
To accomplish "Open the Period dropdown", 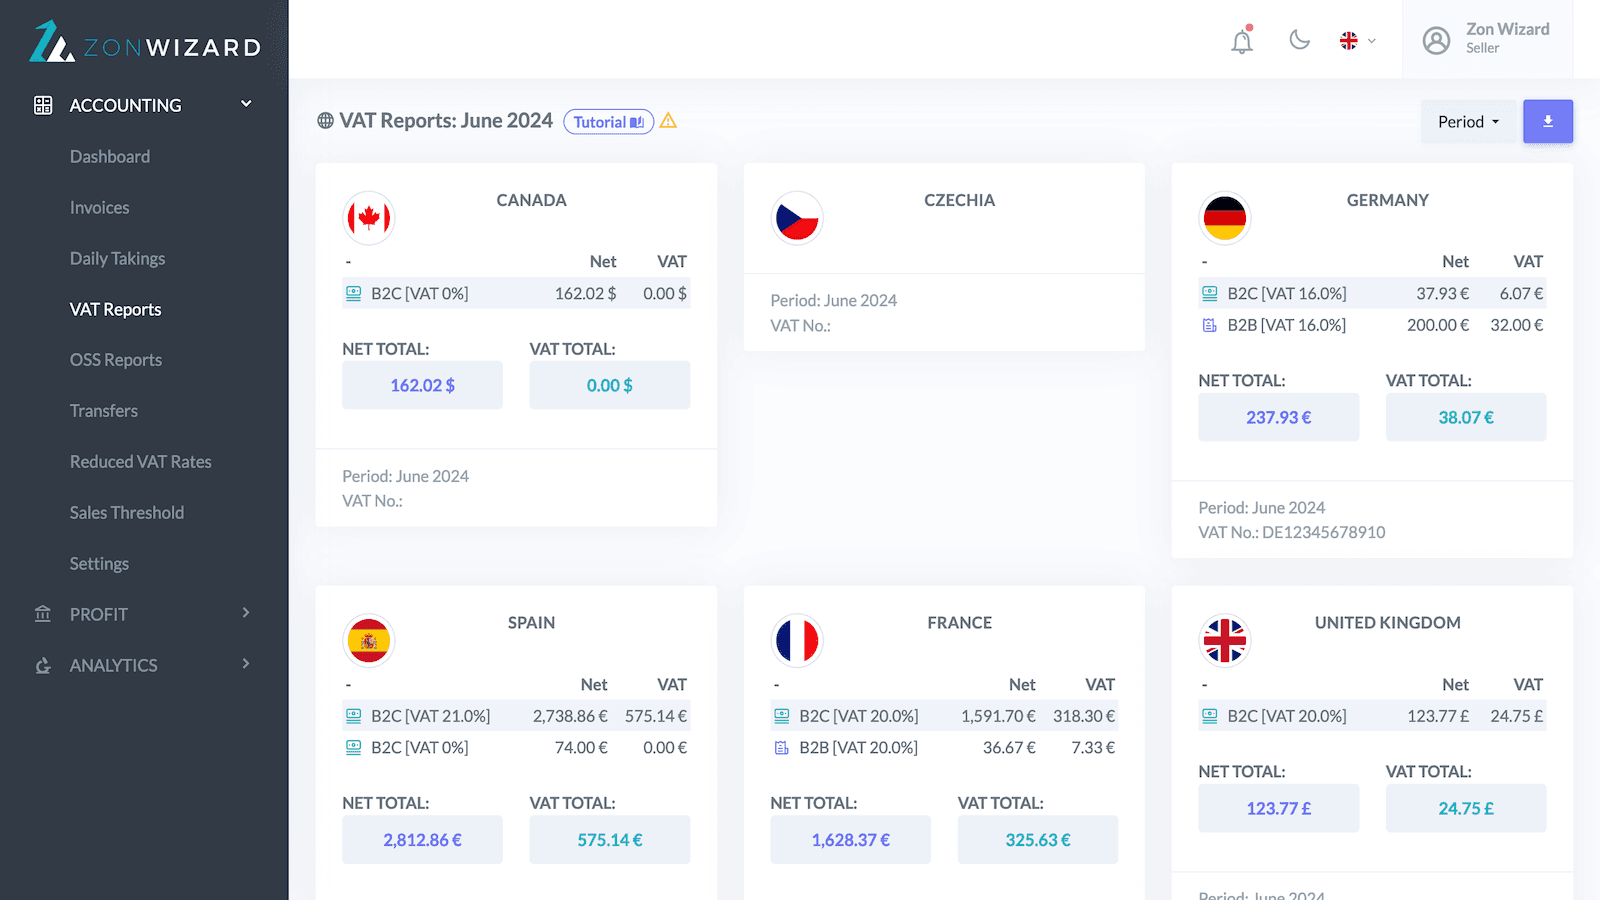I will coord(1468,122).
